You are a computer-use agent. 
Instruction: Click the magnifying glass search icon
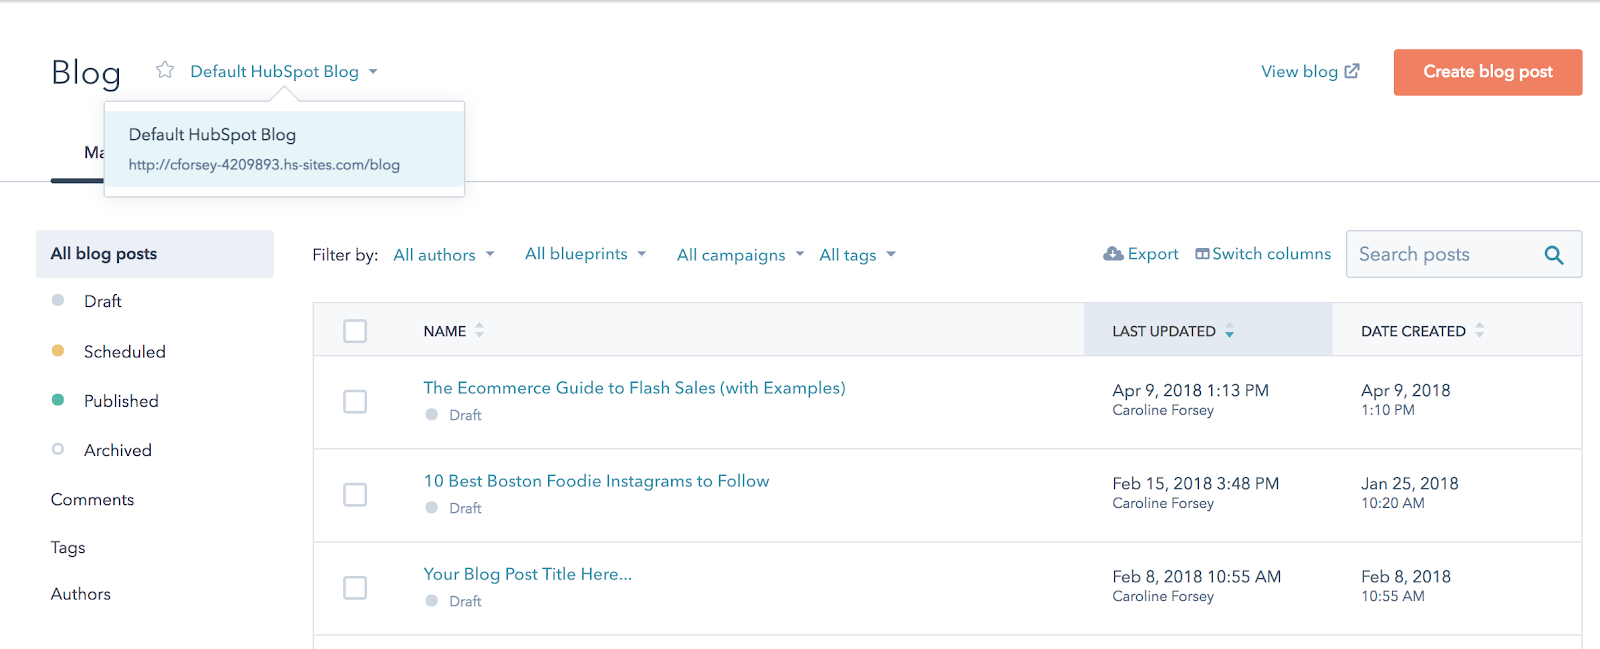click(x=1553, y=255)
